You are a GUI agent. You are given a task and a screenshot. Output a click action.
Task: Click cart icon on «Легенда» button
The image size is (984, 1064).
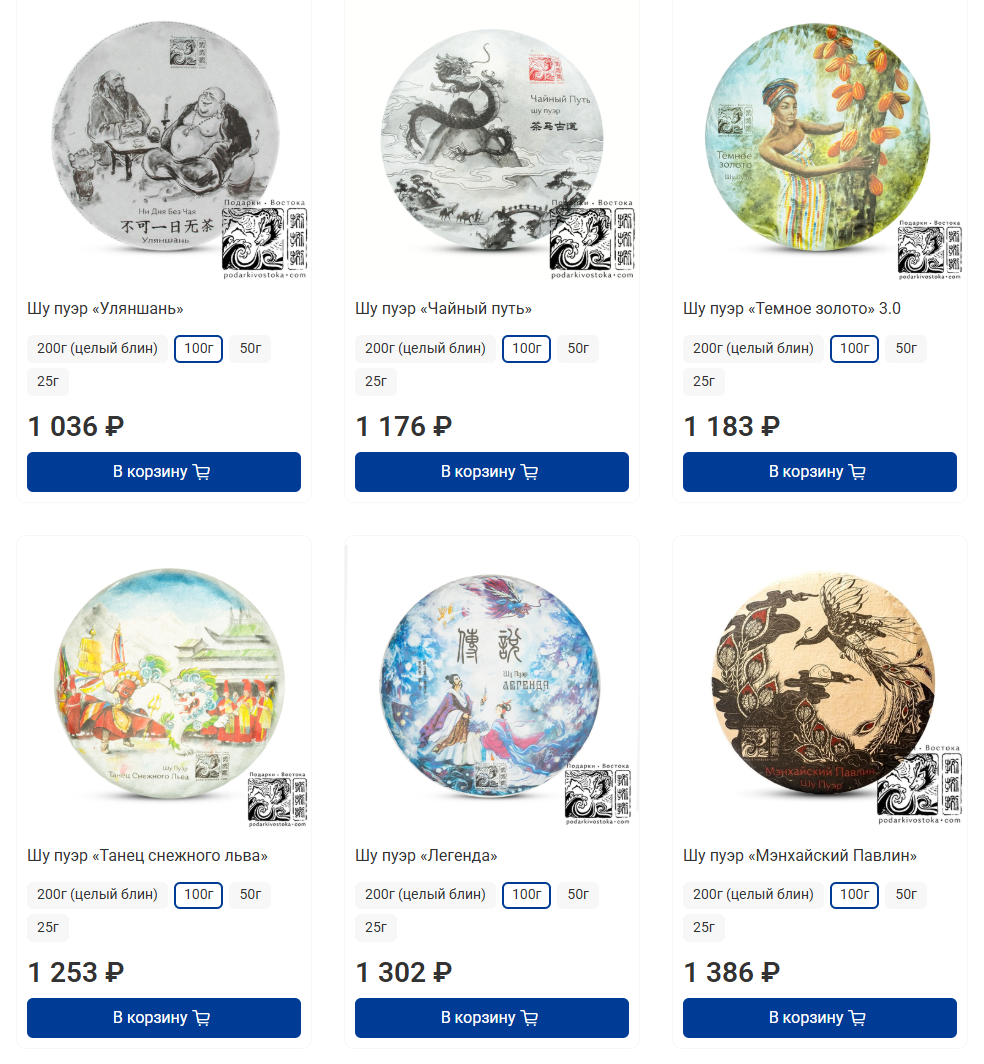(x=529, y=1017)
